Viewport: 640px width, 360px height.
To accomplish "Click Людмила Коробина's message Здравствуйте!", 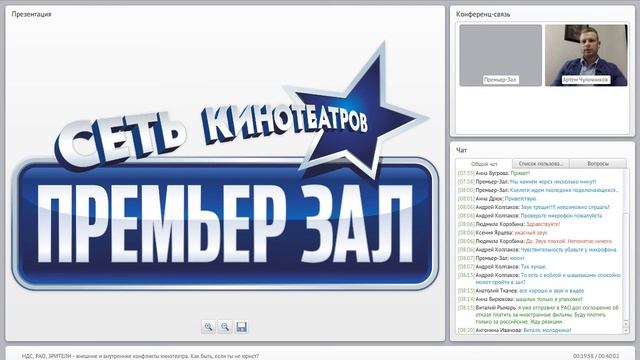I will click(543, 224).
